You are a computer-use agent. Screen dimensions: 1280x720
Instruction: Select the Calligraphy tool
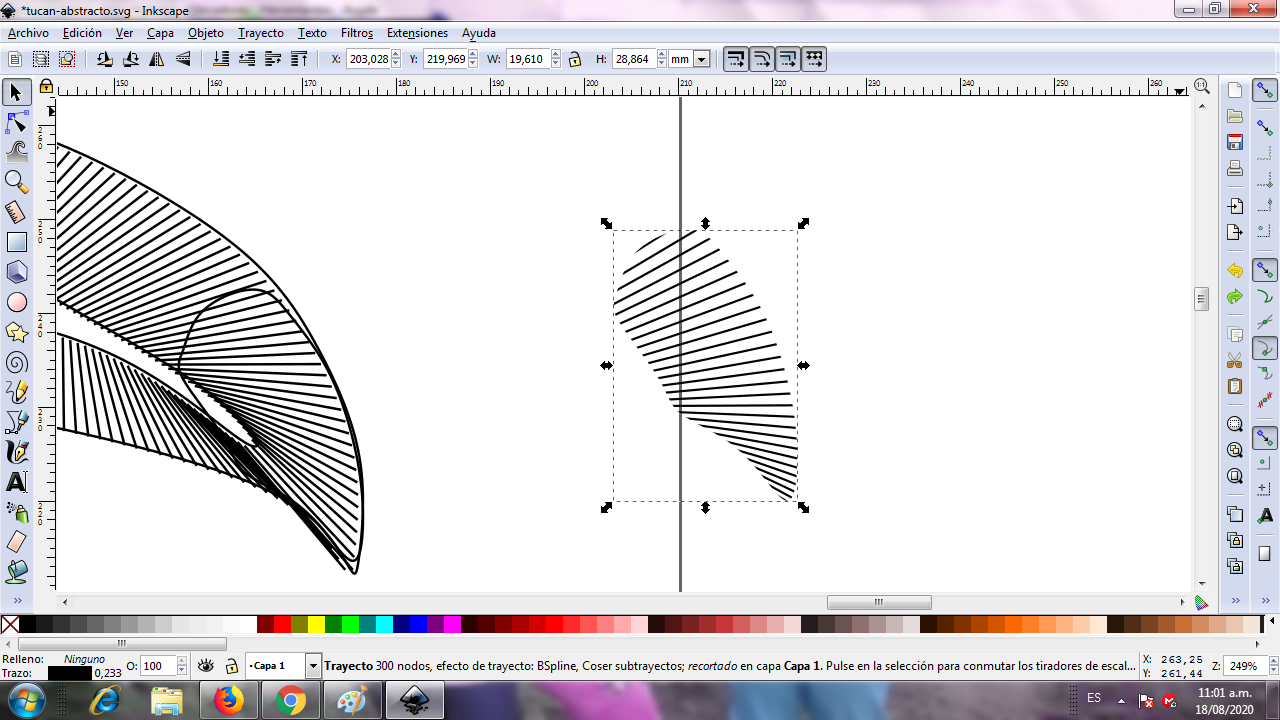click(x=16, y=452)
